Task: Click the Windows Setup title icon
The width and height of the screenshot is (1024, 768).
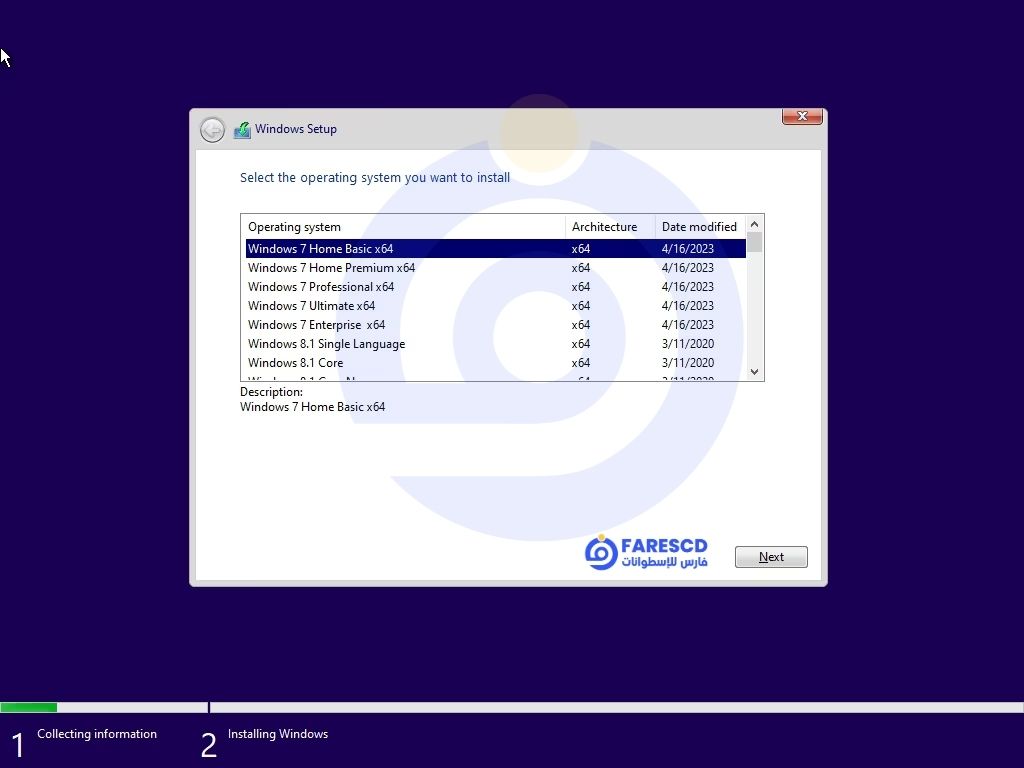Action: click(x=242, y=129)
